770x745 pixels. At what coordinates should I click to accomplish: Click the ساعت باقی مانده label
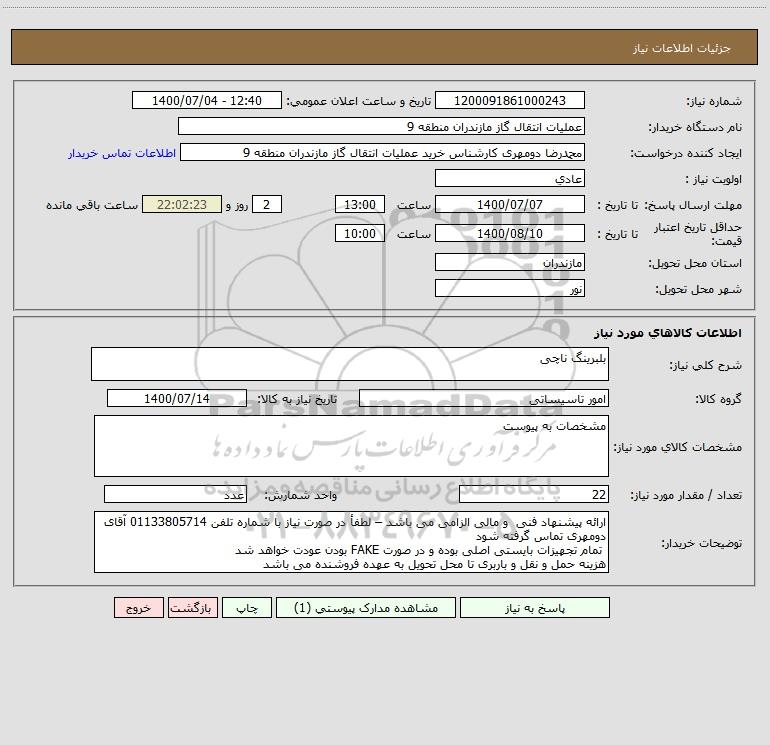(x=92, y=205)
